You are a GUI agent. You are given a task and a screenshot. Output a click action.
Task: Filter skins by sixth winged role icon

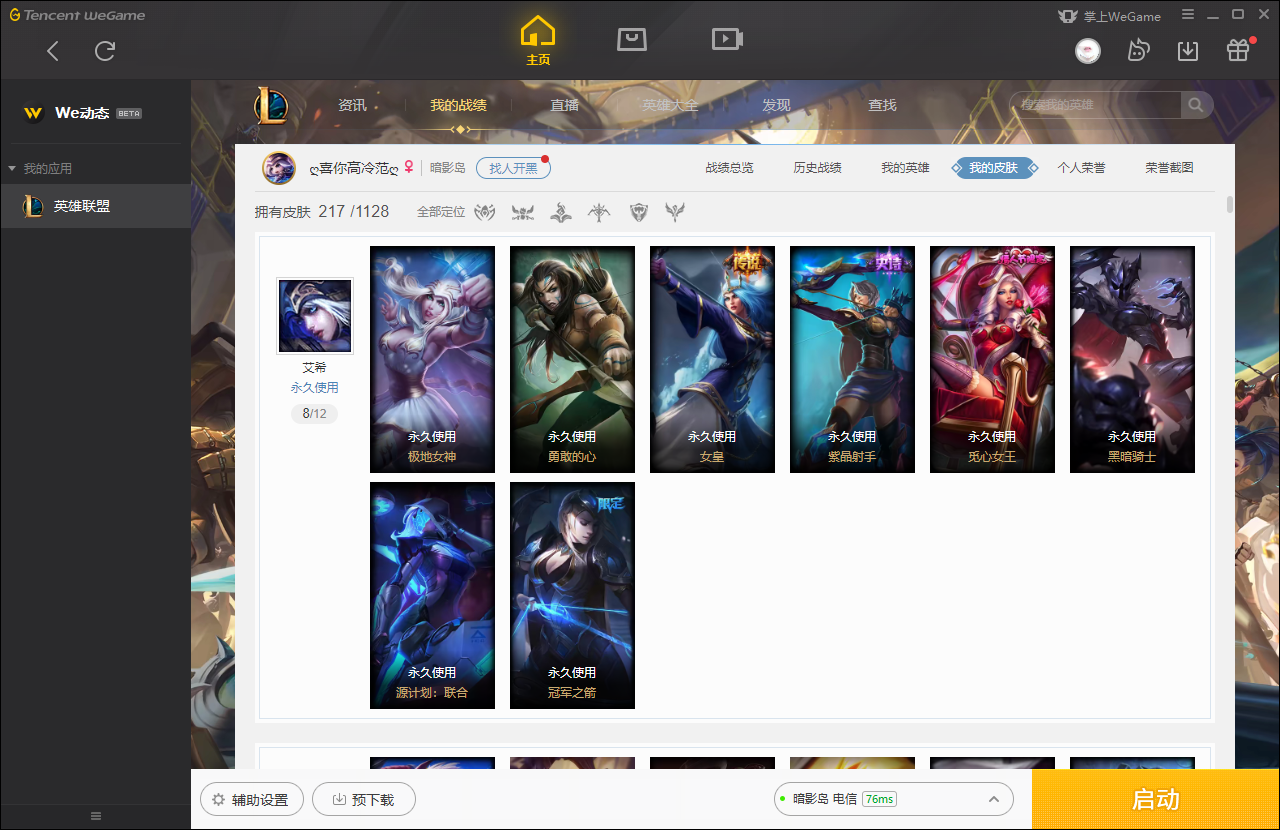pyautogui.click(x=676, y=212)
